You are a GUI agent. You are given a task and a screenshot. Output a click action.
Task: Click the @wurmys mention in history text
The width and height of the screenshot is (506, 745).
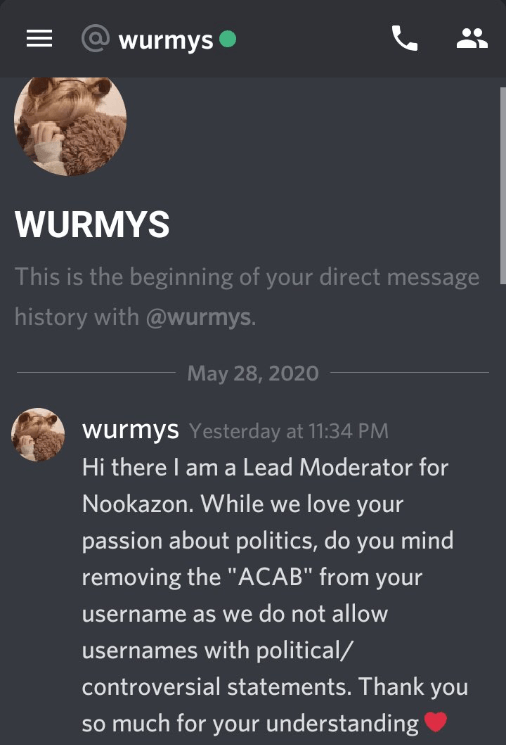[198, 317]
